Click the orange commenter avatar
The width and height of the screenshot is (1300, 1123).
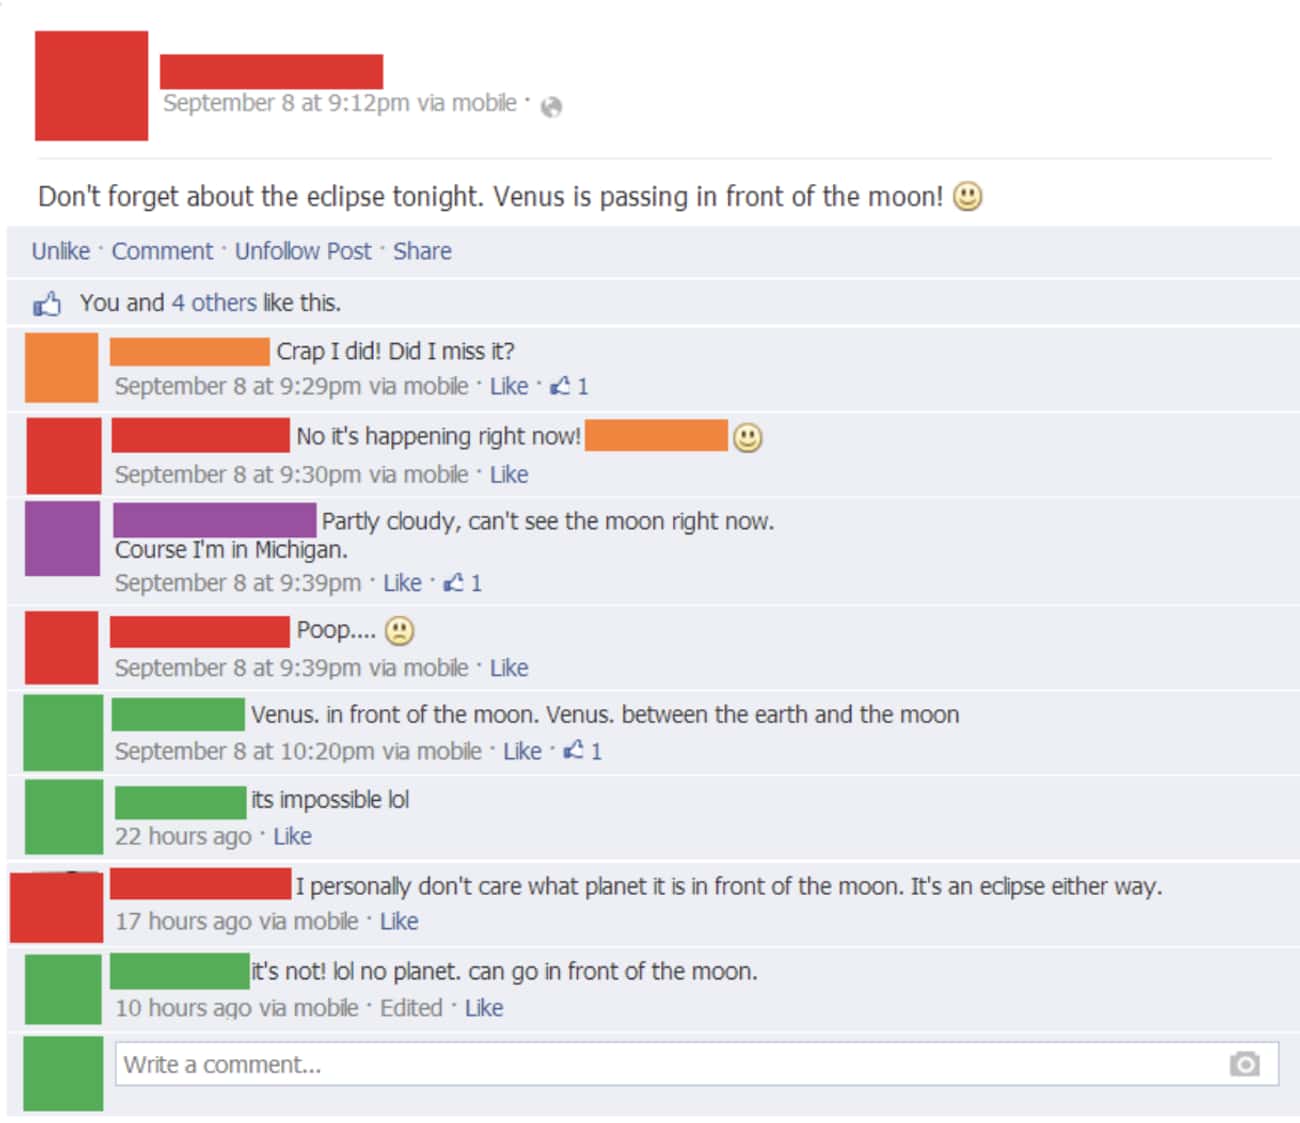pyautogui.click(x=61, y=367)
